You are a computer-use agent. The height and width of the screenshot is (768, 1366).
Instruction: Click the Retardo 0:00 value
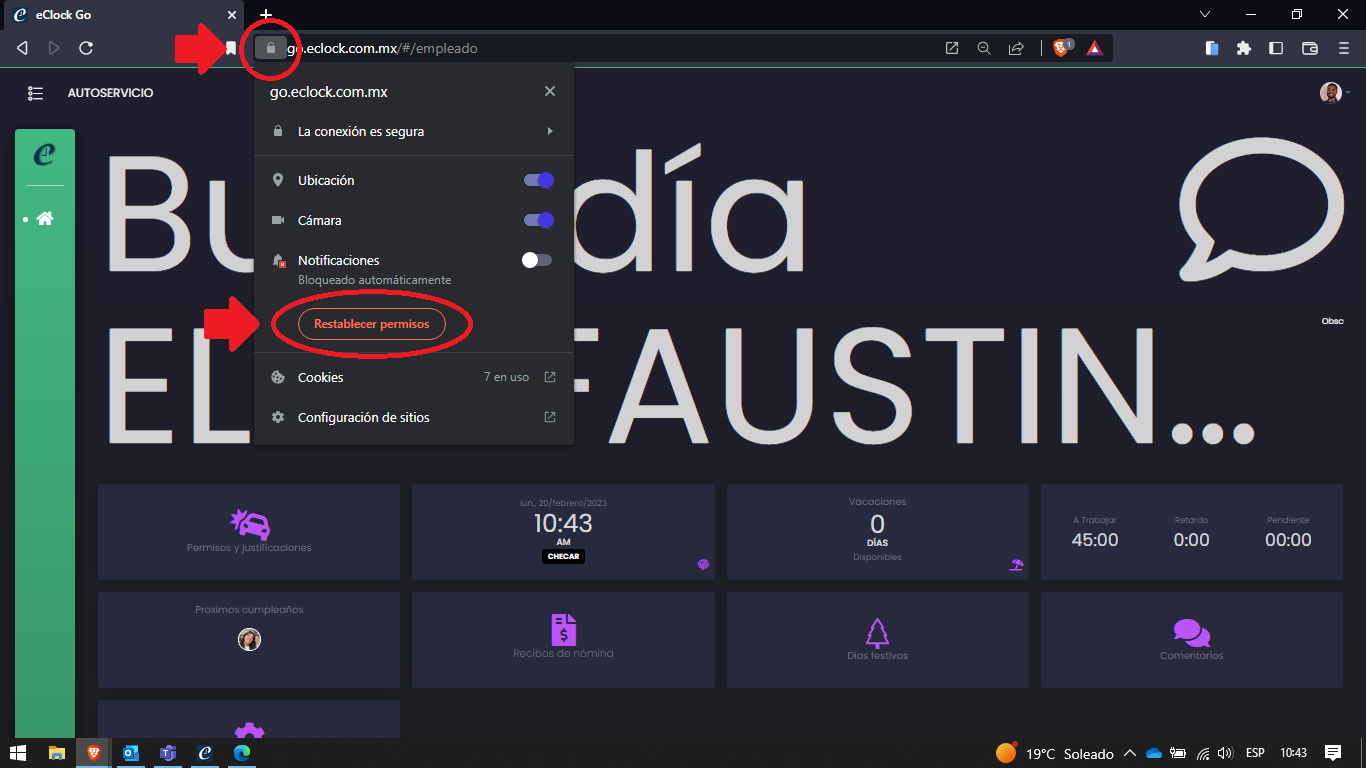click(1191, 540)
